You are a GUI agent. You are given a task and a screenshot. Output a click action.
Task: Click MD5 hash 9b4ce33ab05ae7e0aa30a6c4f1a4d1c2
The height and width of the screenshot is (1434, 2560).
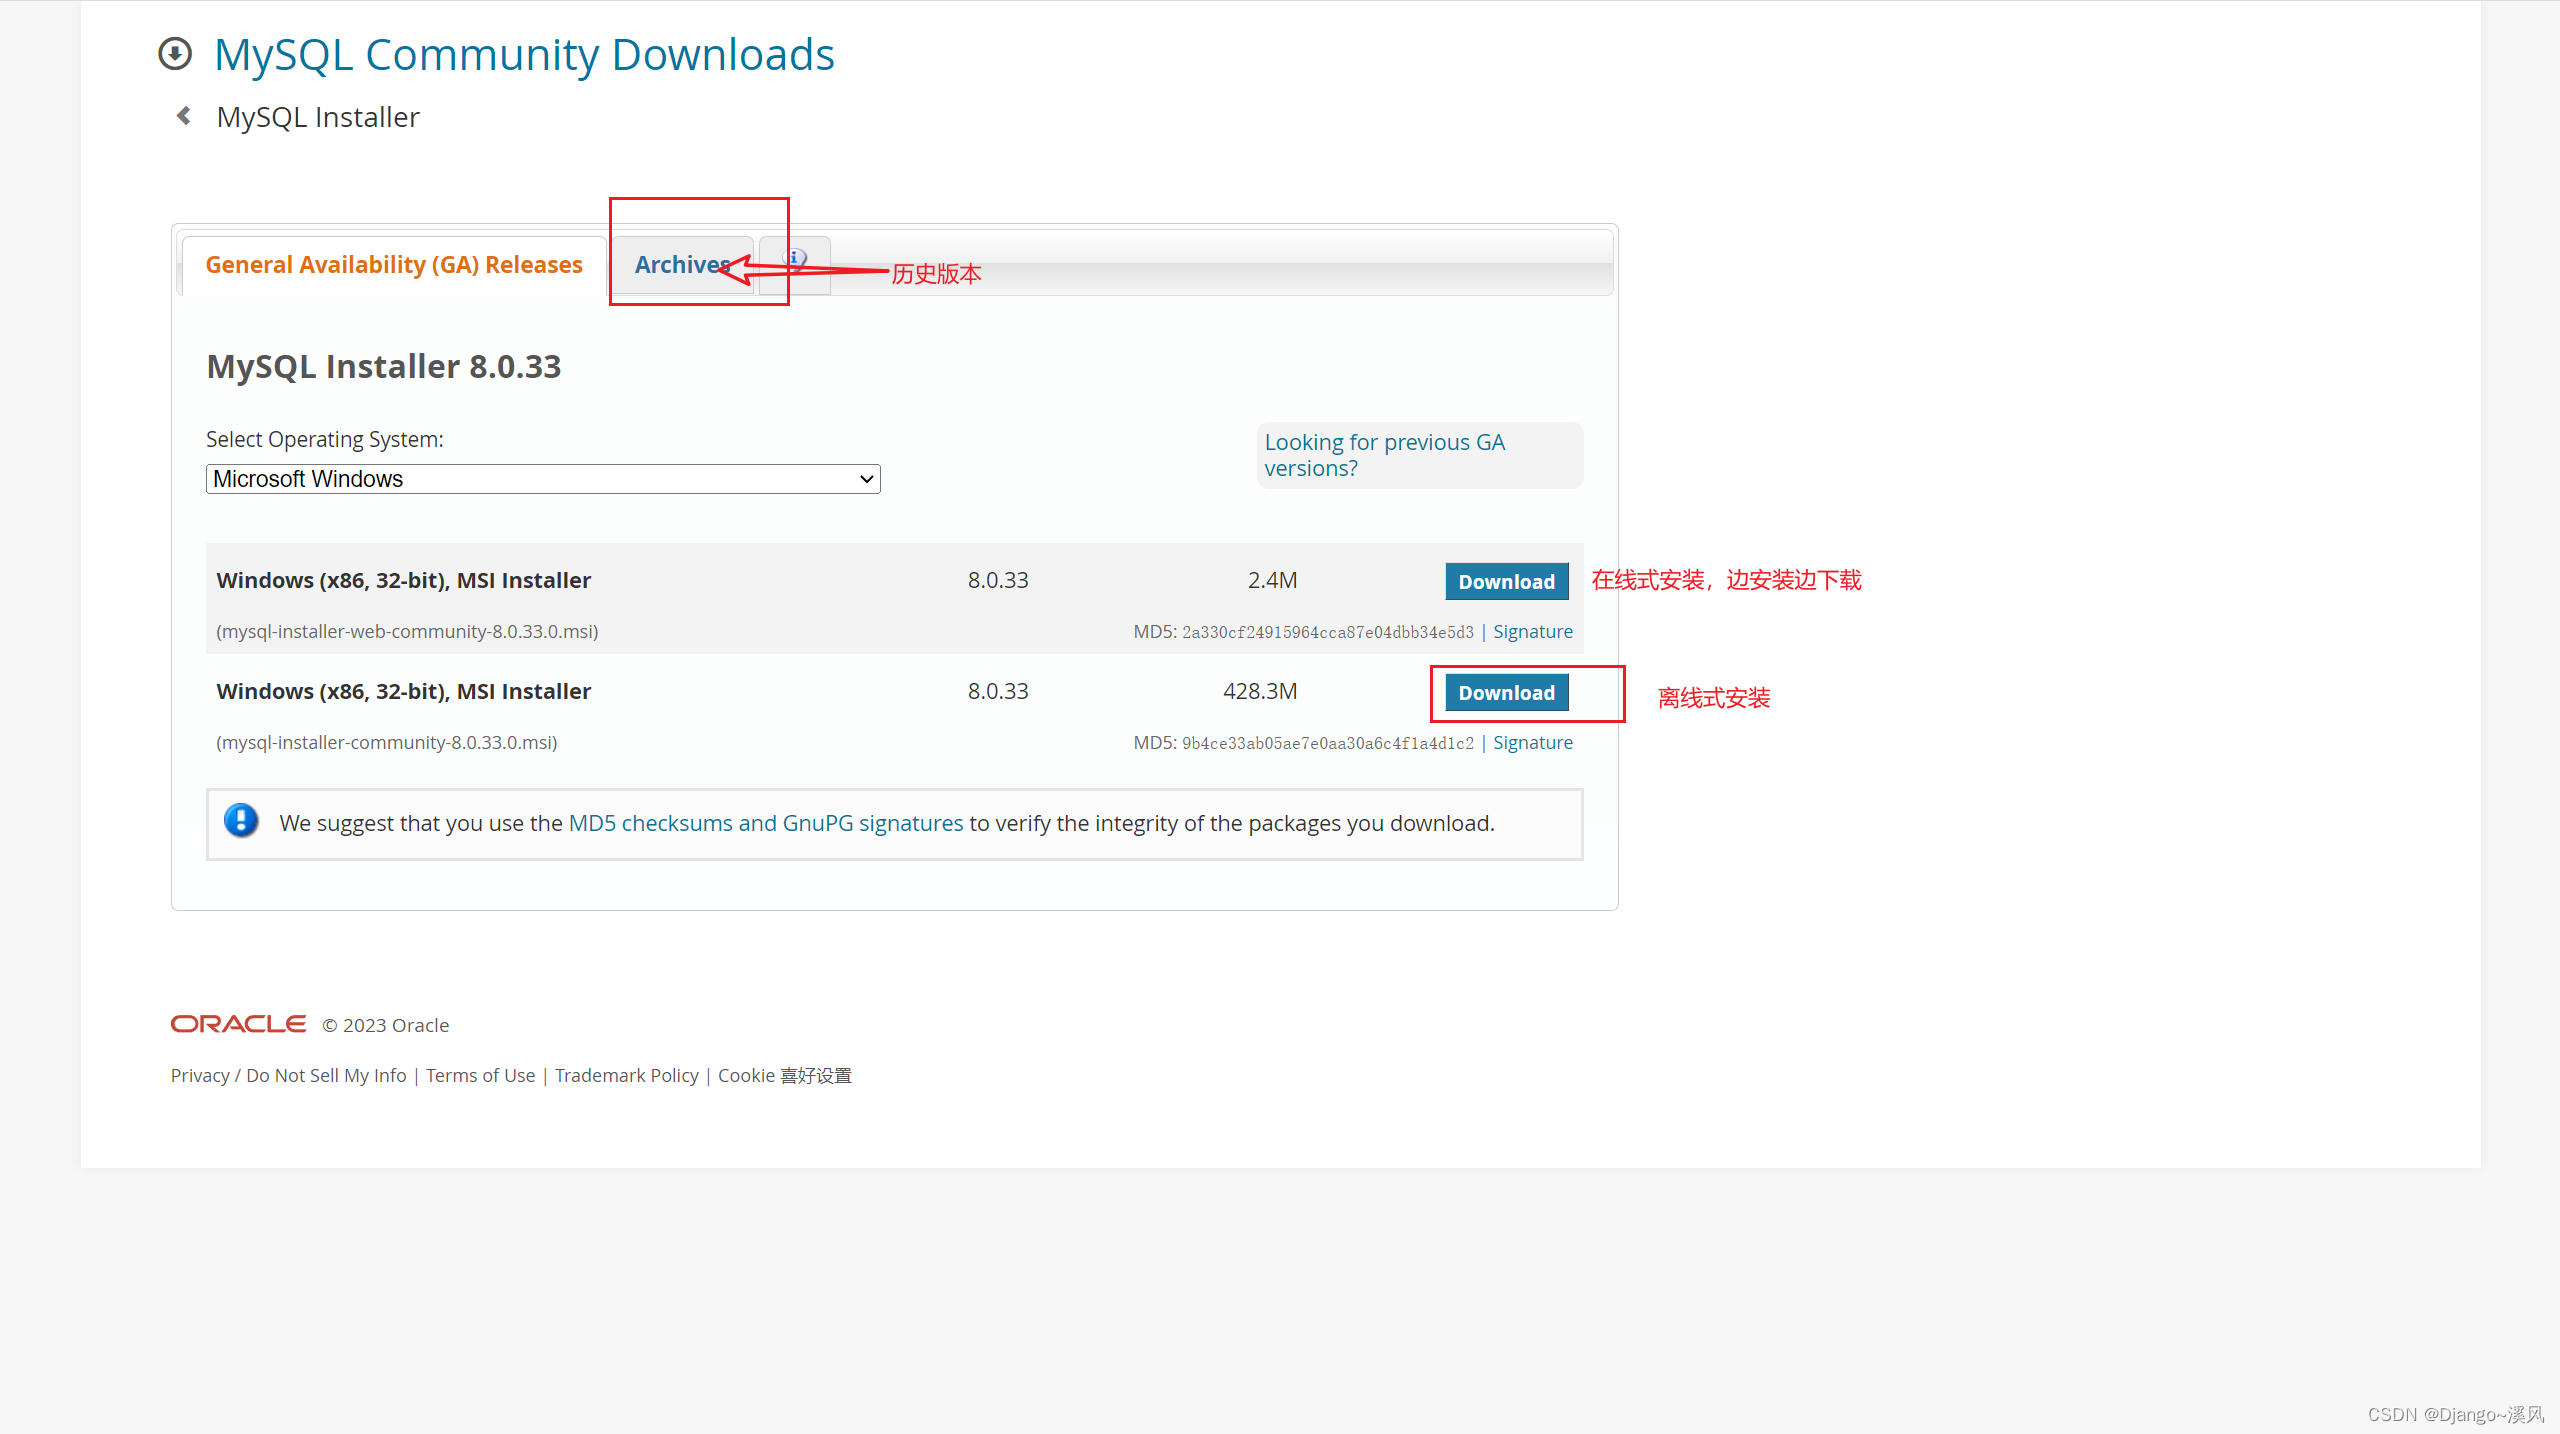tap(1327, 743)
